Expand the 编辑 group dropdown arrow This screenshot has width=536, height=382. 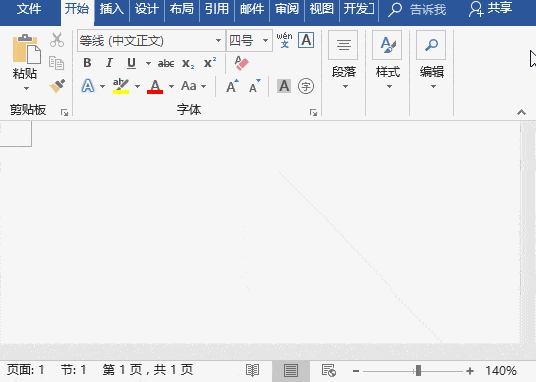(x=433, y=87)
